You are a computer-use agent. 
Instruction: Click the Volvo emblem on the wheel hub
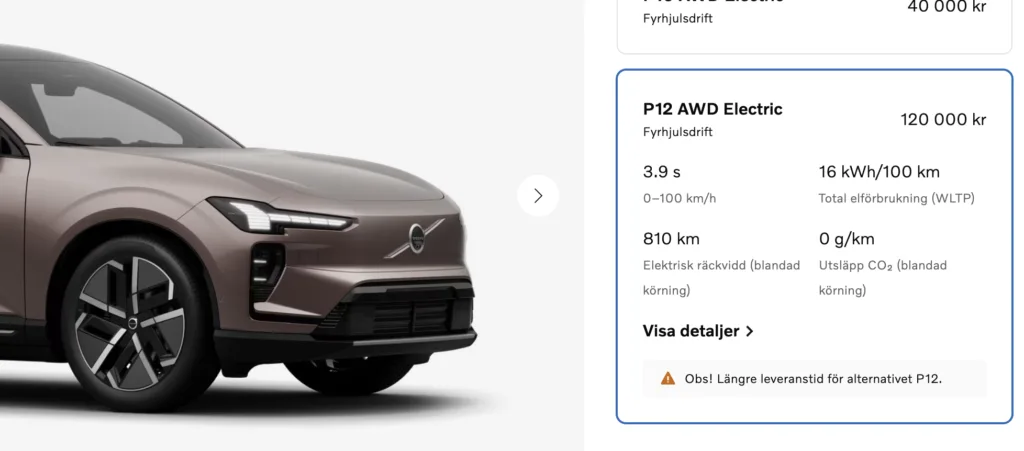pyautogui.click(x=131, y=324)
